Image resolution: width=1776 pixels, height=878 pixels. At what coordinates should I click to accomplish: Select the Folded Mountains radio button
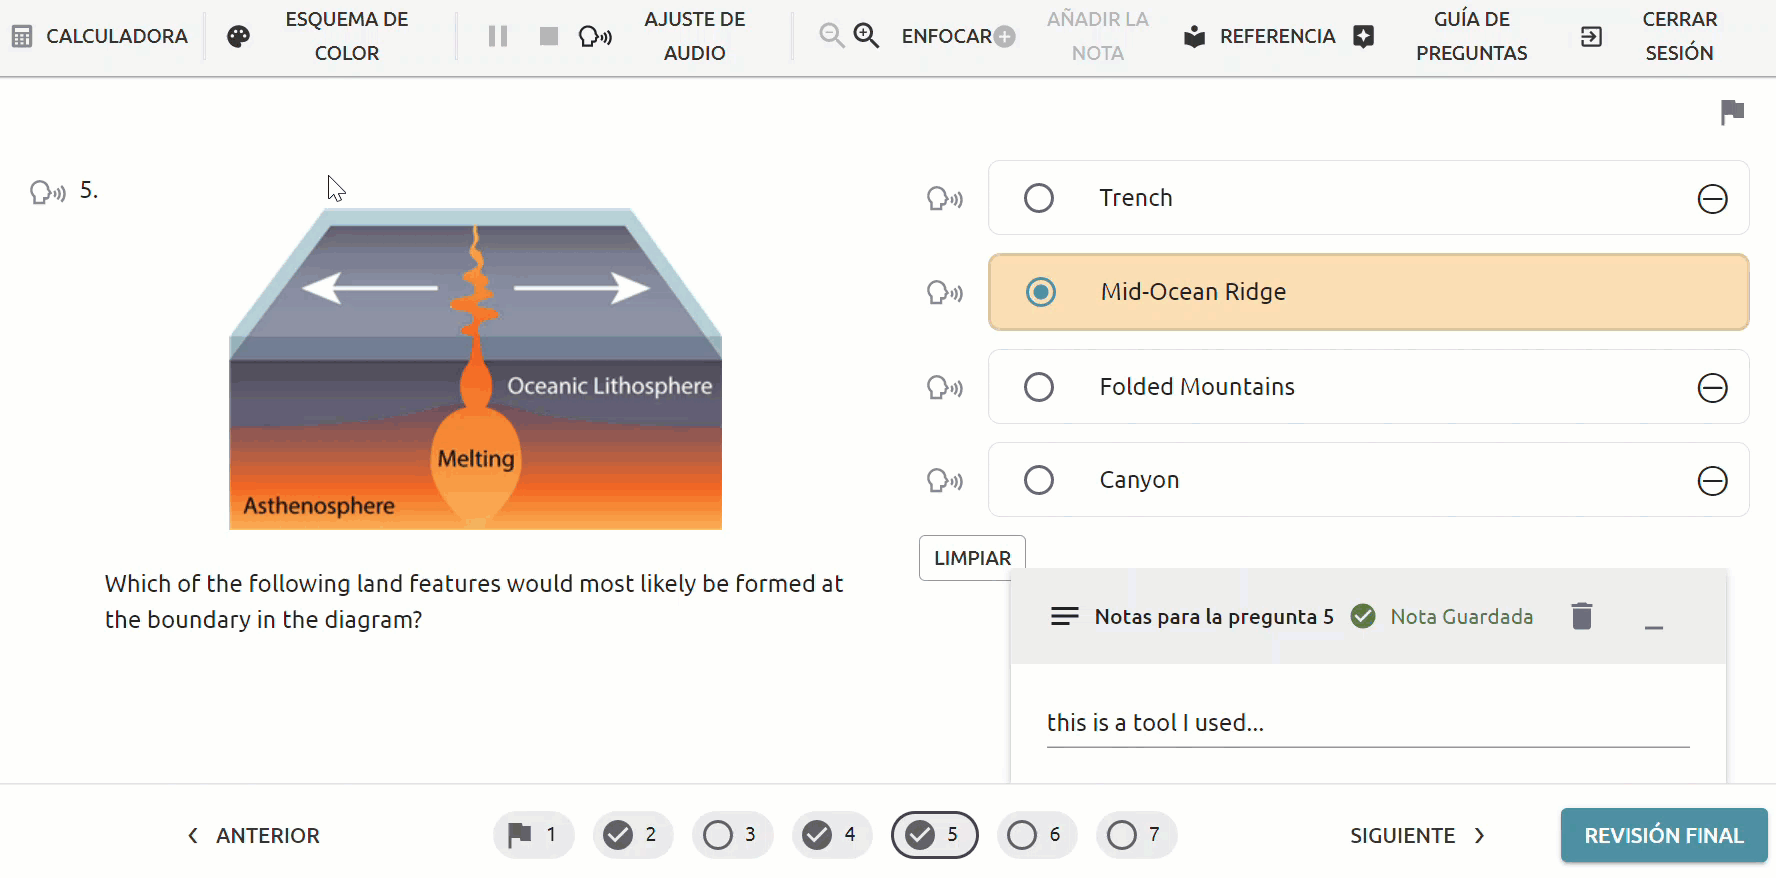click(1039, 387)
